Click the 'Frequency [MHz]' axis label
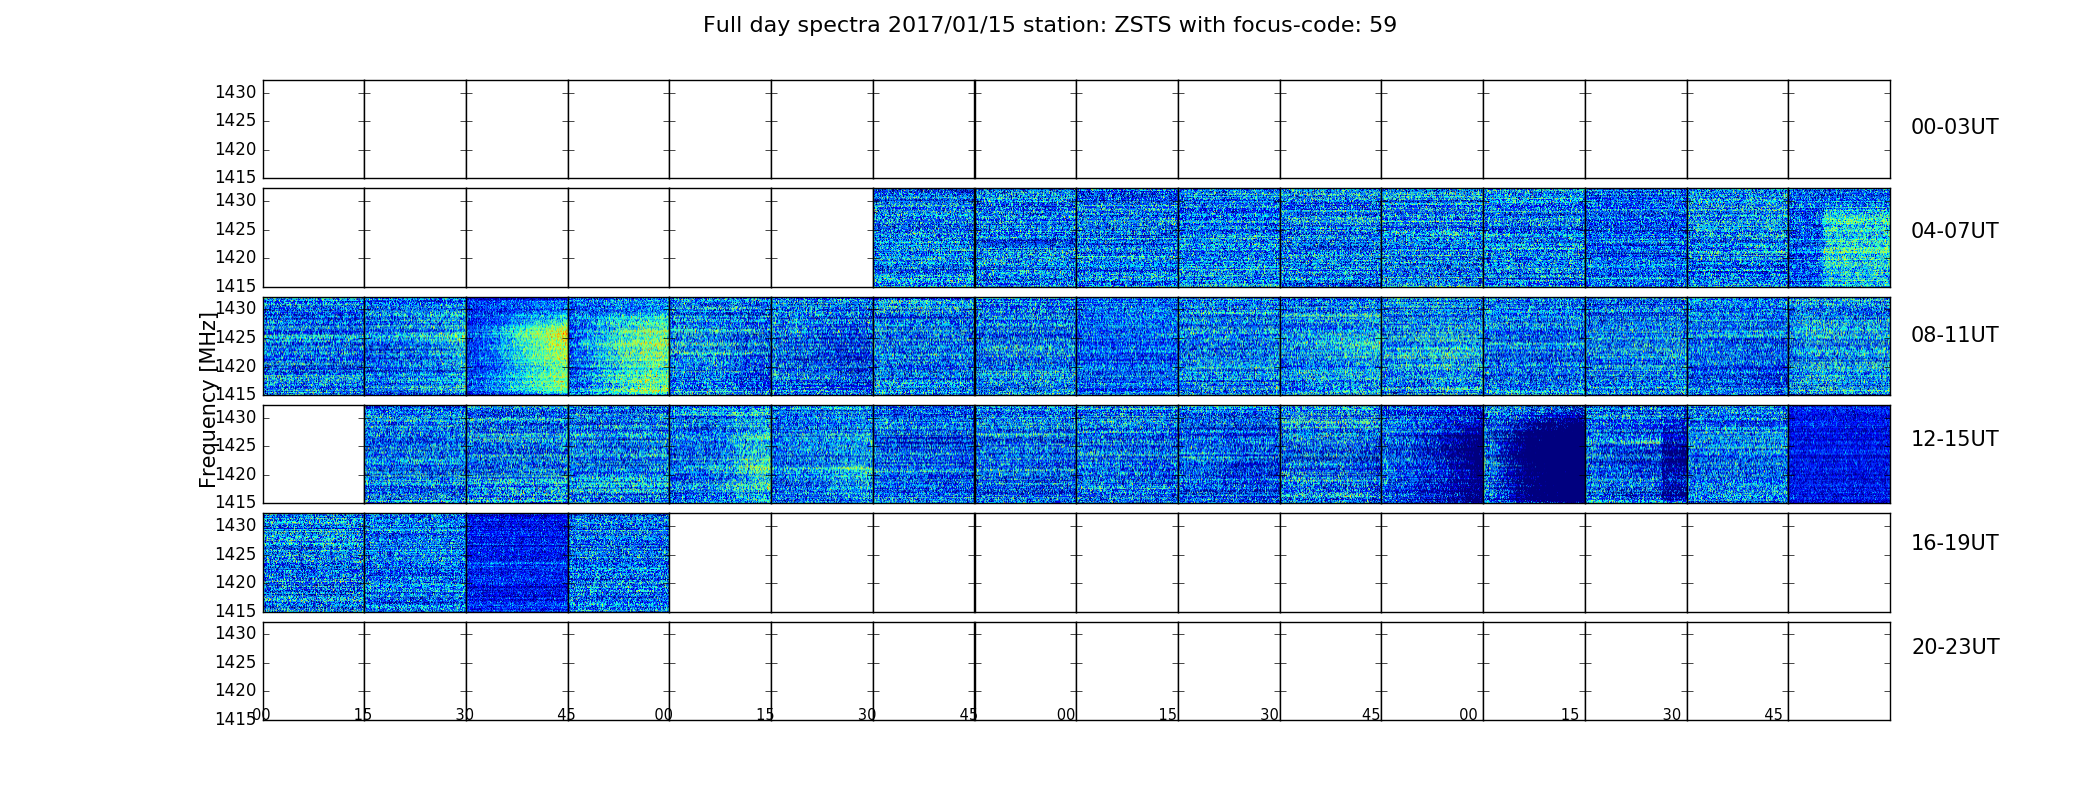 [x=208, y=400]
